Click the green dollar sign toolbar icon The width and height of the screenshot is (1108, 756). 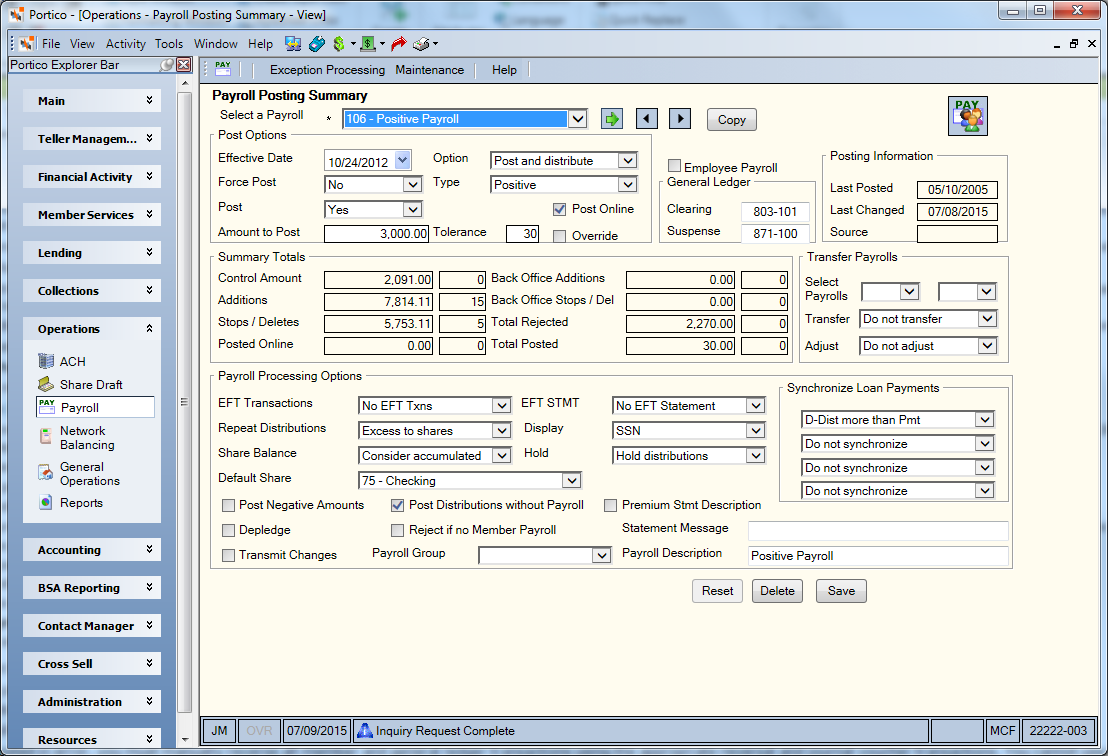pos(338,44)
